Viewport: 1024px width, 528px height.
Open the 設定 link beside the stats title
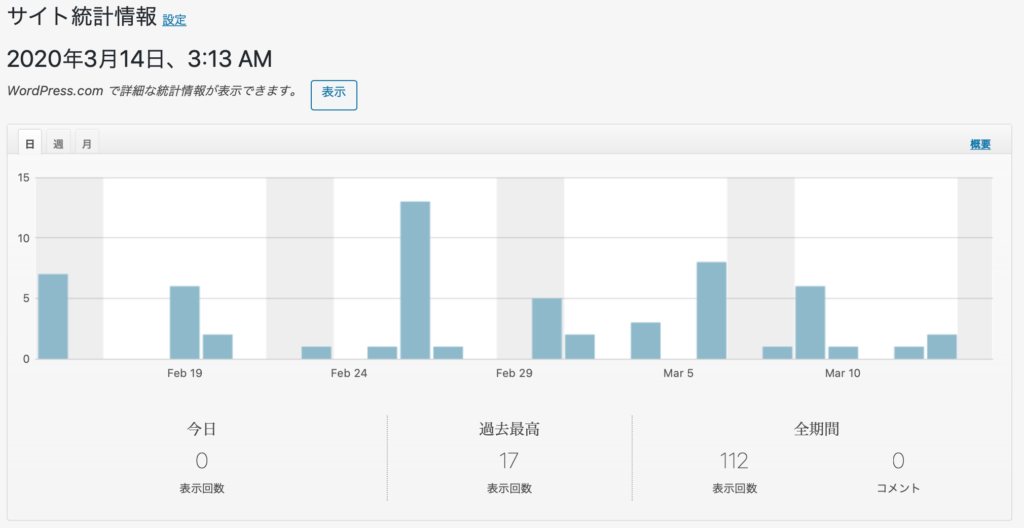(x=174, y=20)
